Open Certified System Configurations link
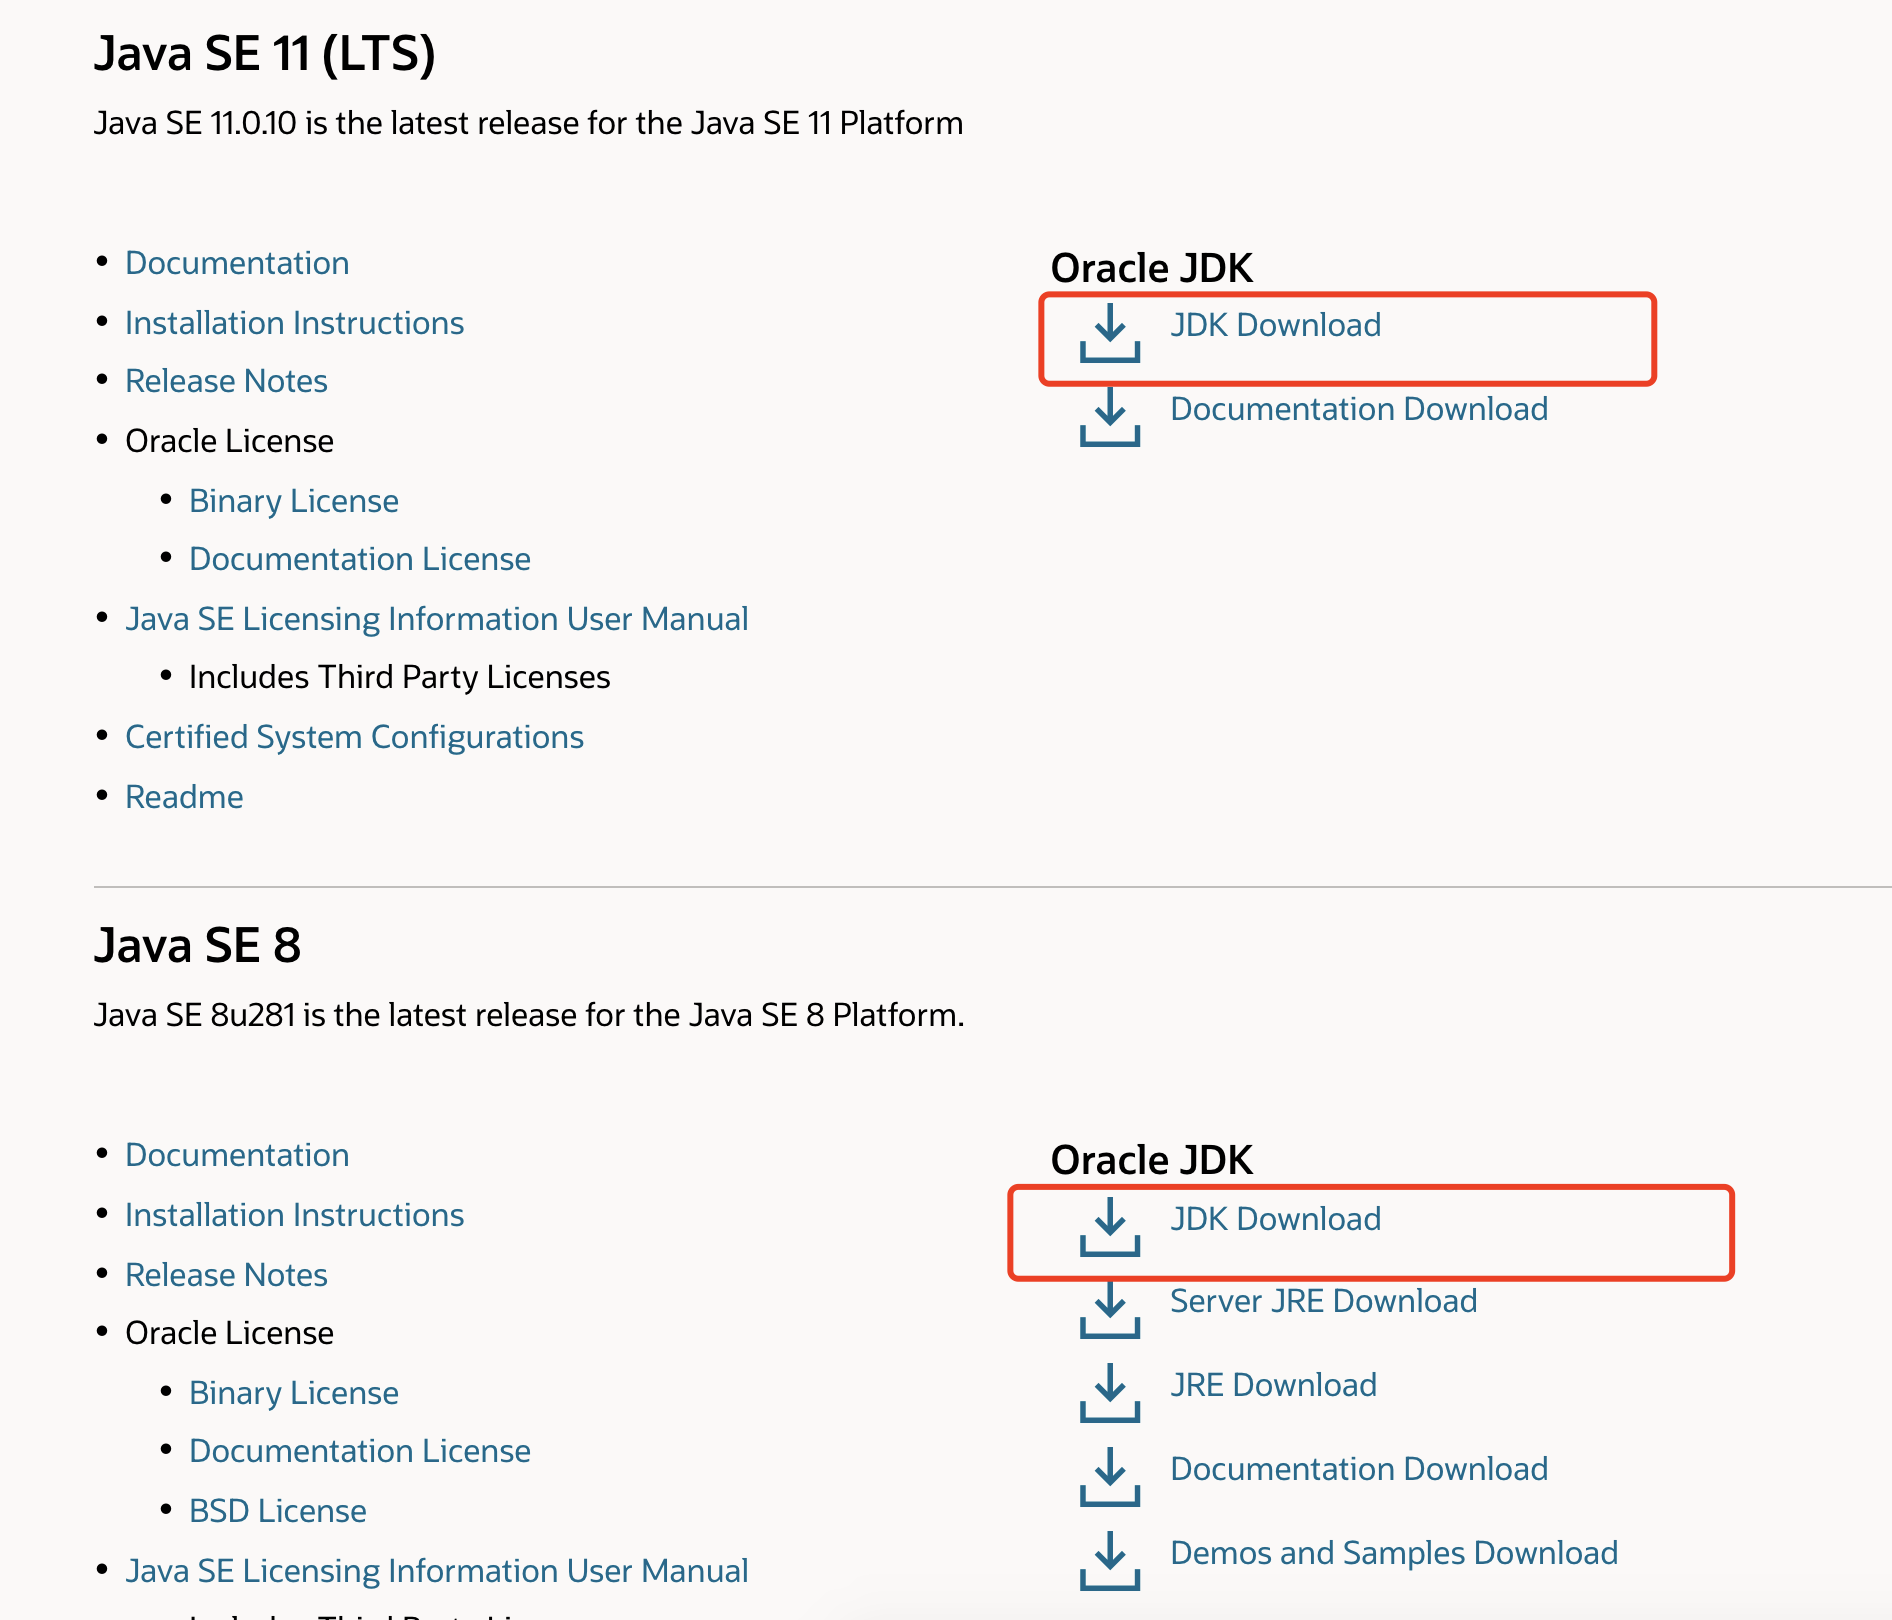1892x1620 pixels. [x=354, y=737]
